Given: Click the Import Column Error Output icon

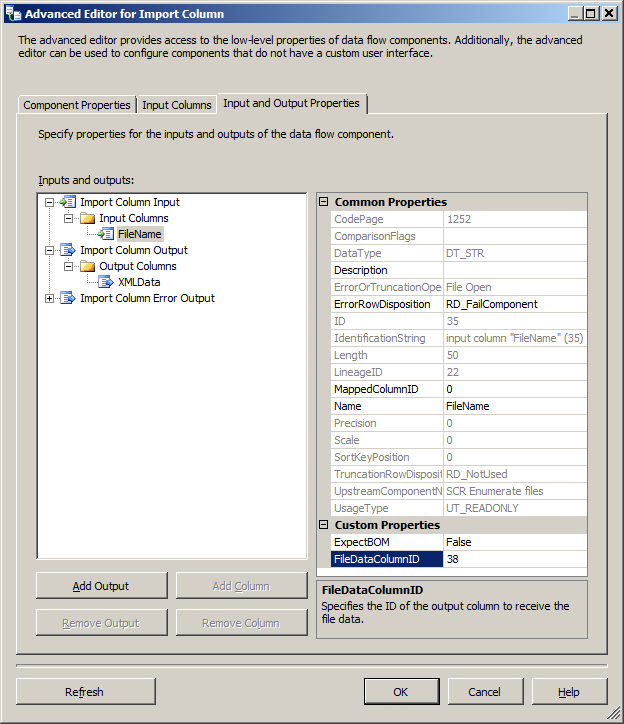Looking at the screenshot, I should pyautogui.click(x=67, y=298).
